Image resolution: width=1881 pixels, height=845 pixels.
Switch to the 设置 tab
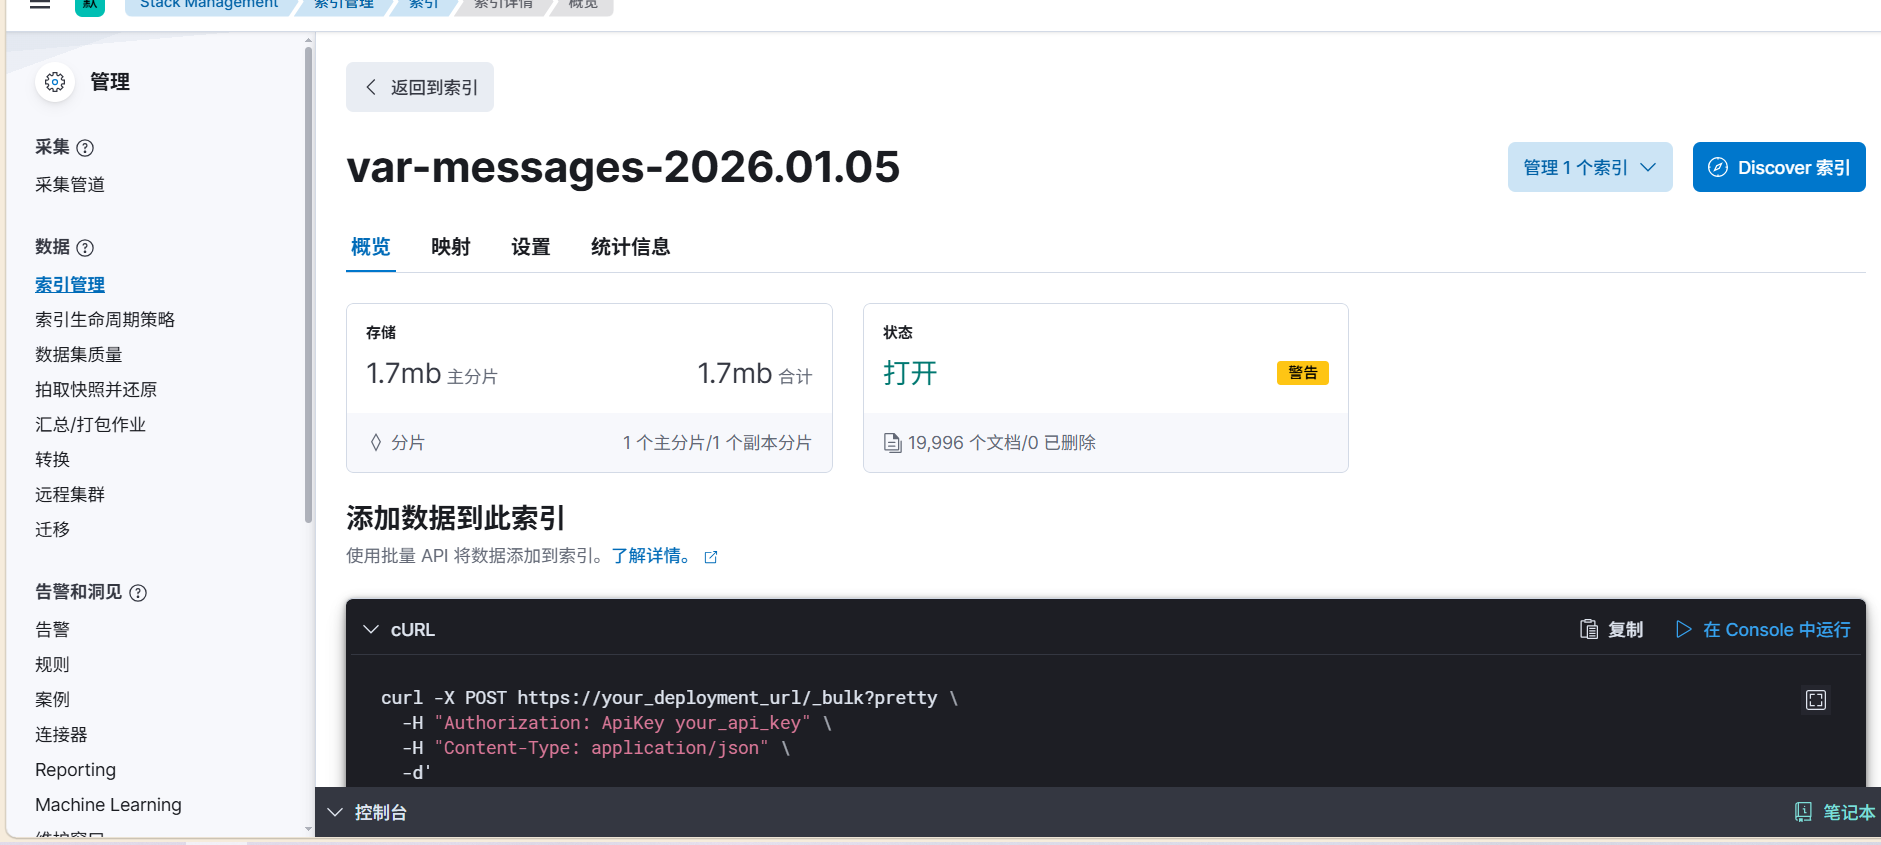coord(531,247)
